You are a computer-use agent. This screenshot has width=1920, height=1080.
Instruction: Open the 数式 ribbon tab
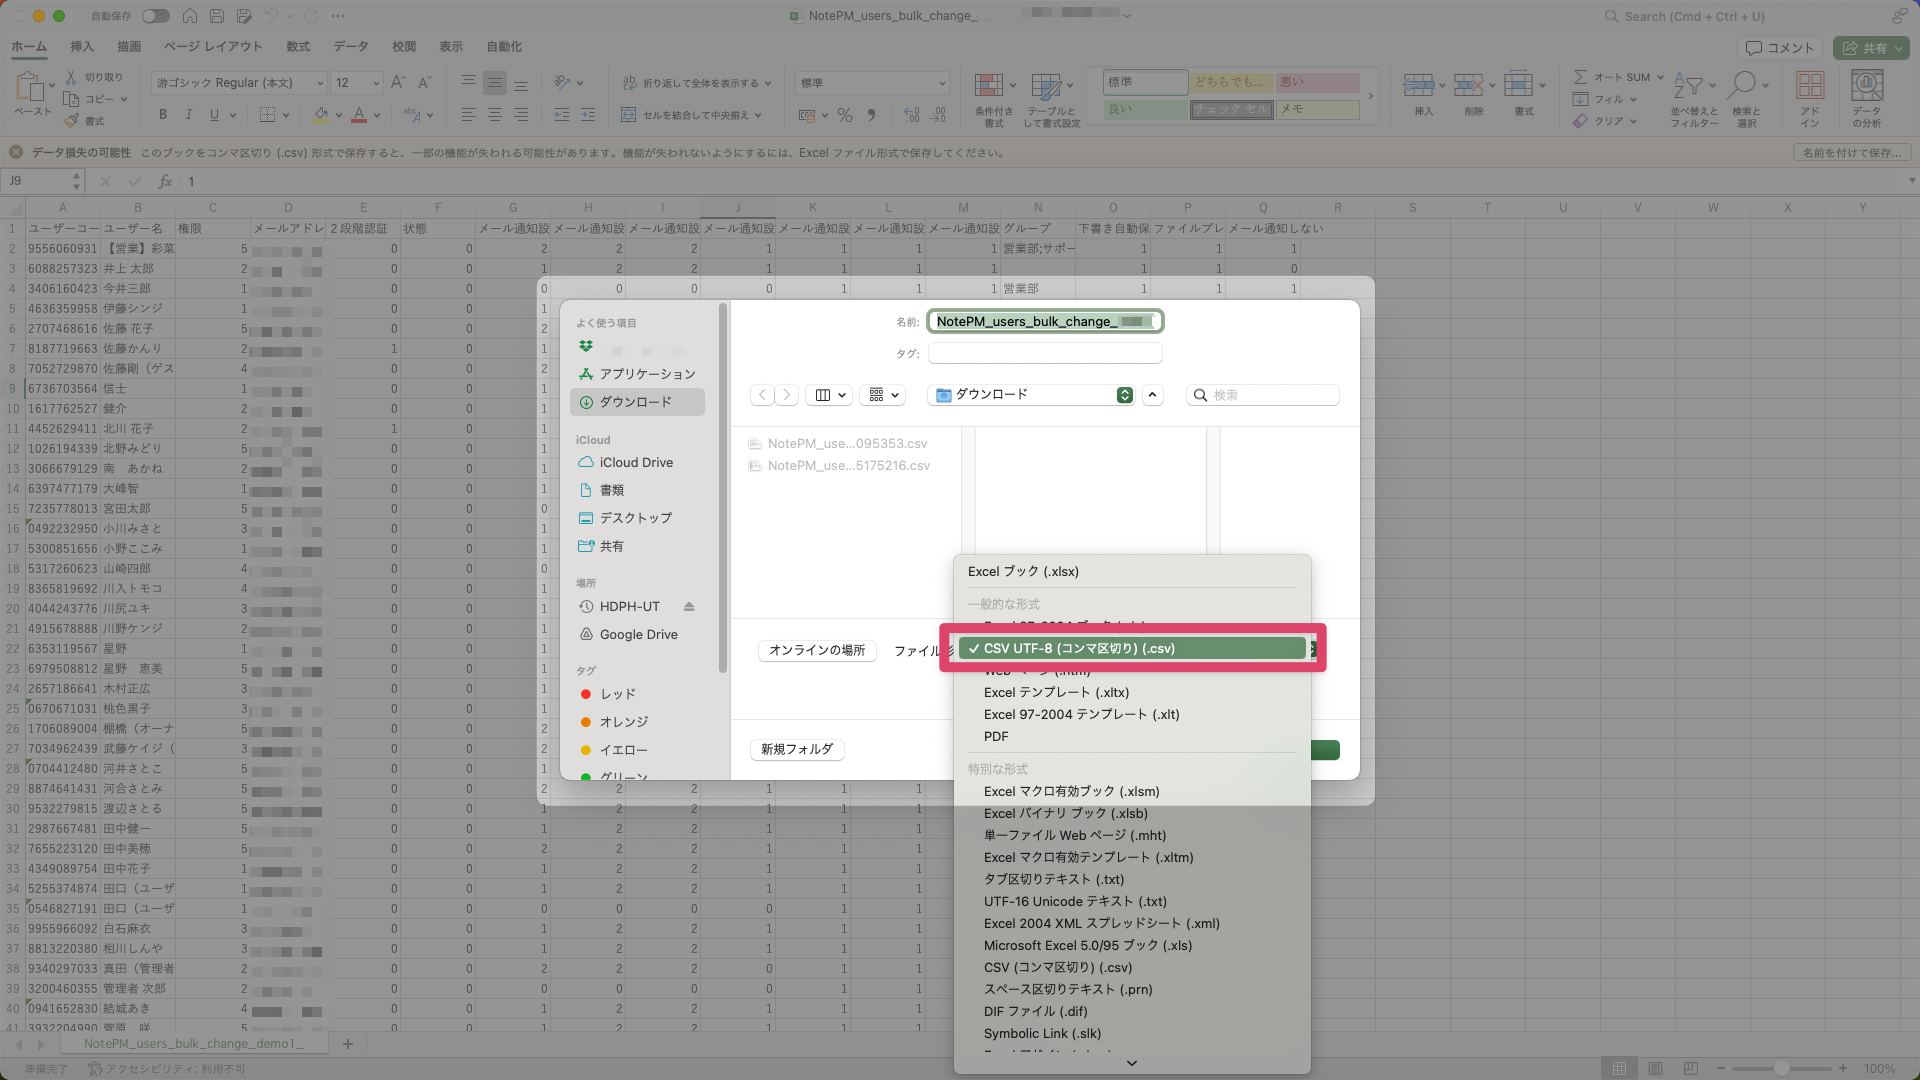pyautogui.click(x=298, y=47)
